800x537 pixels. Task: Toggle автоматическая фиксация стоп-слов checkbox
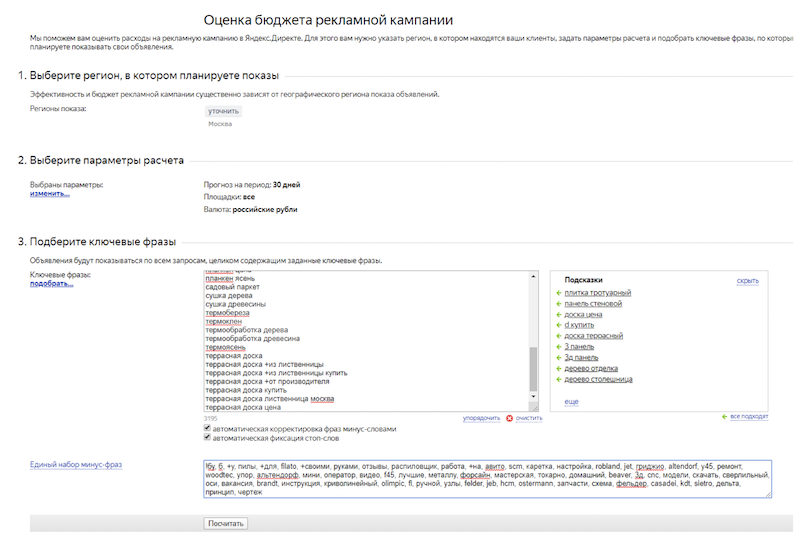[x=207, y=438]
